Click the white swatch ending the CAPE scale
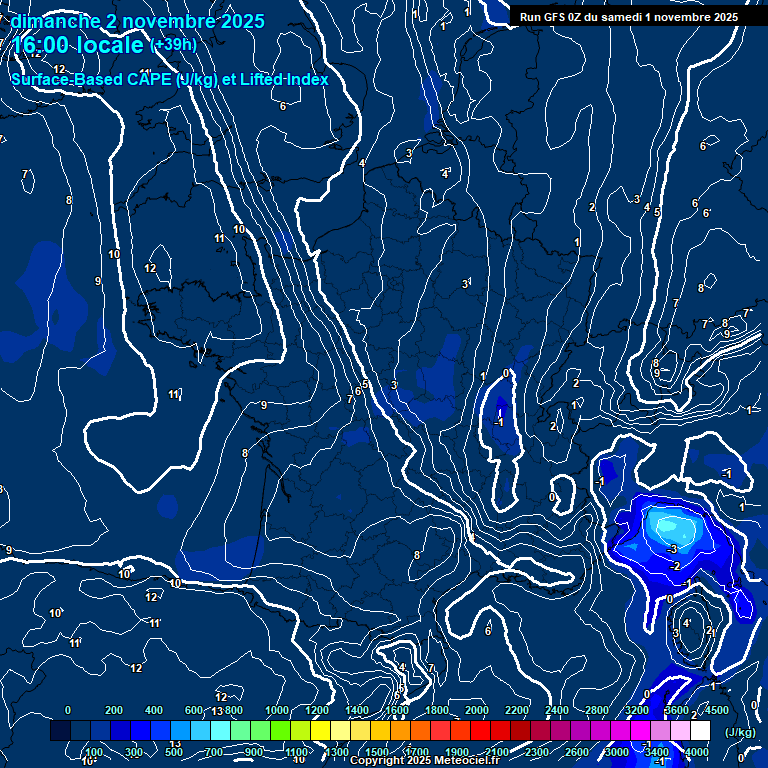Image resolution: width=768 pixels, height=768 pixels. point(700,730)
